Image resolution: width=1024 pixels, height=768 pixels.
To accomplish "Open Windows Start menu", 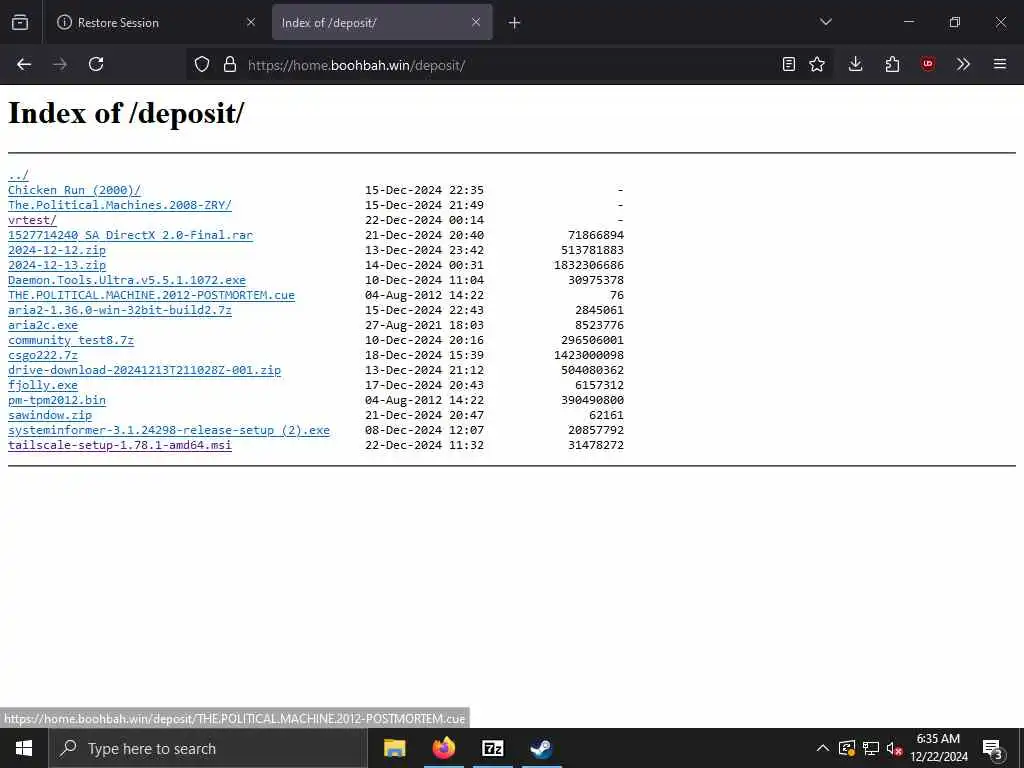I will (24, 748).
